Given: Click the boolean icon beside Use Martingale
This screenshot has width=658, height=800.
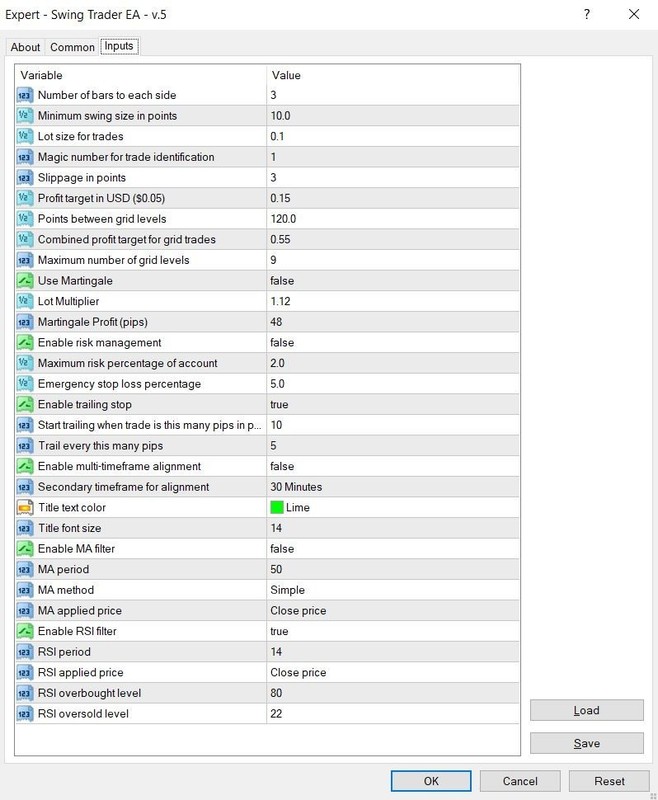Looking at the screenshot, I should [24, 281].
